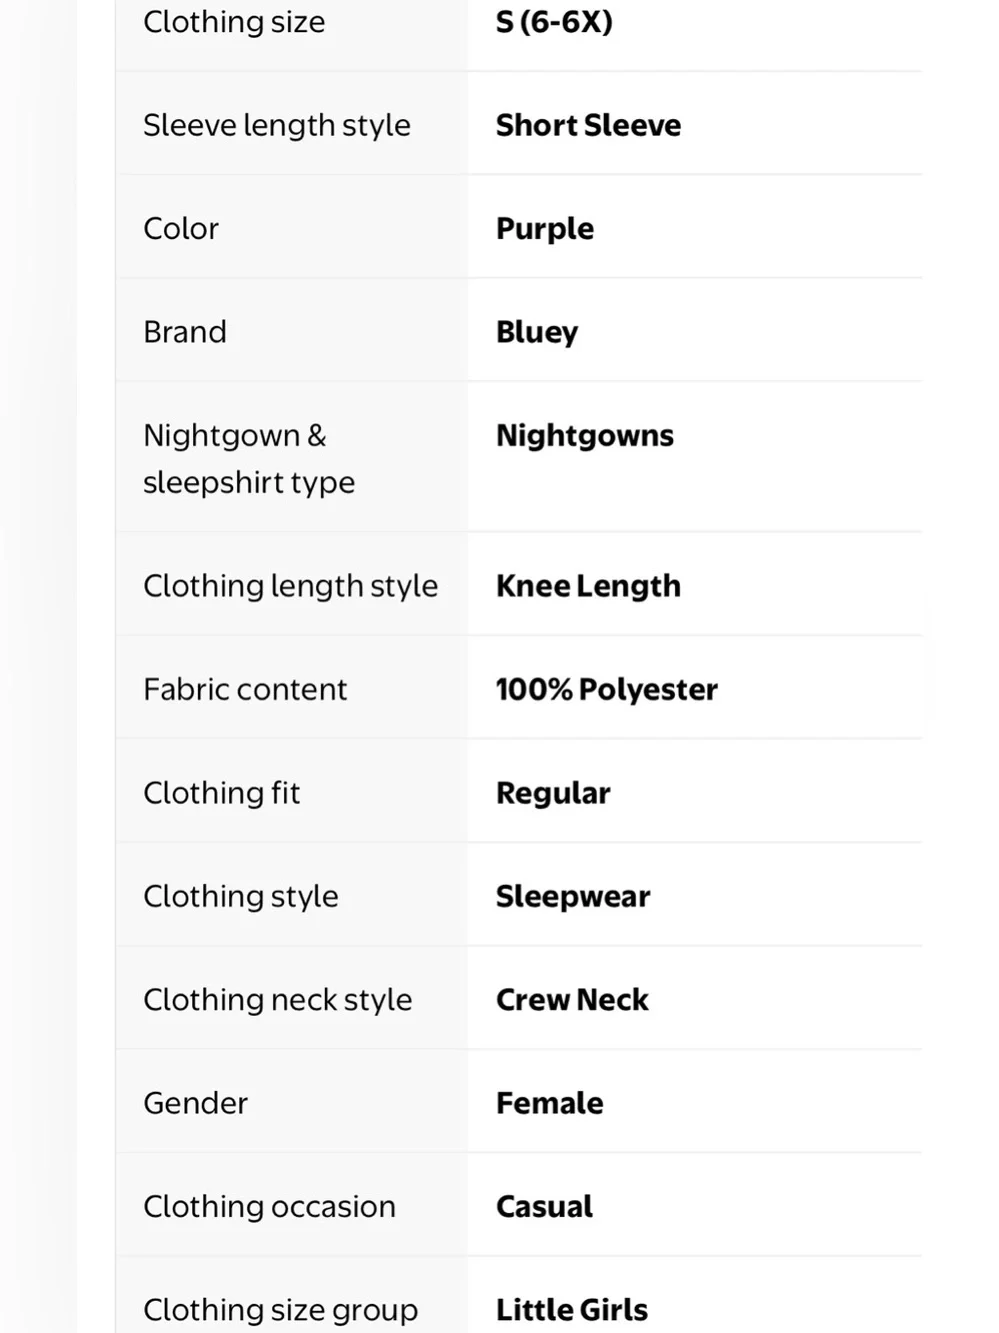Select the Clothing neck style label

[278, 1000]
